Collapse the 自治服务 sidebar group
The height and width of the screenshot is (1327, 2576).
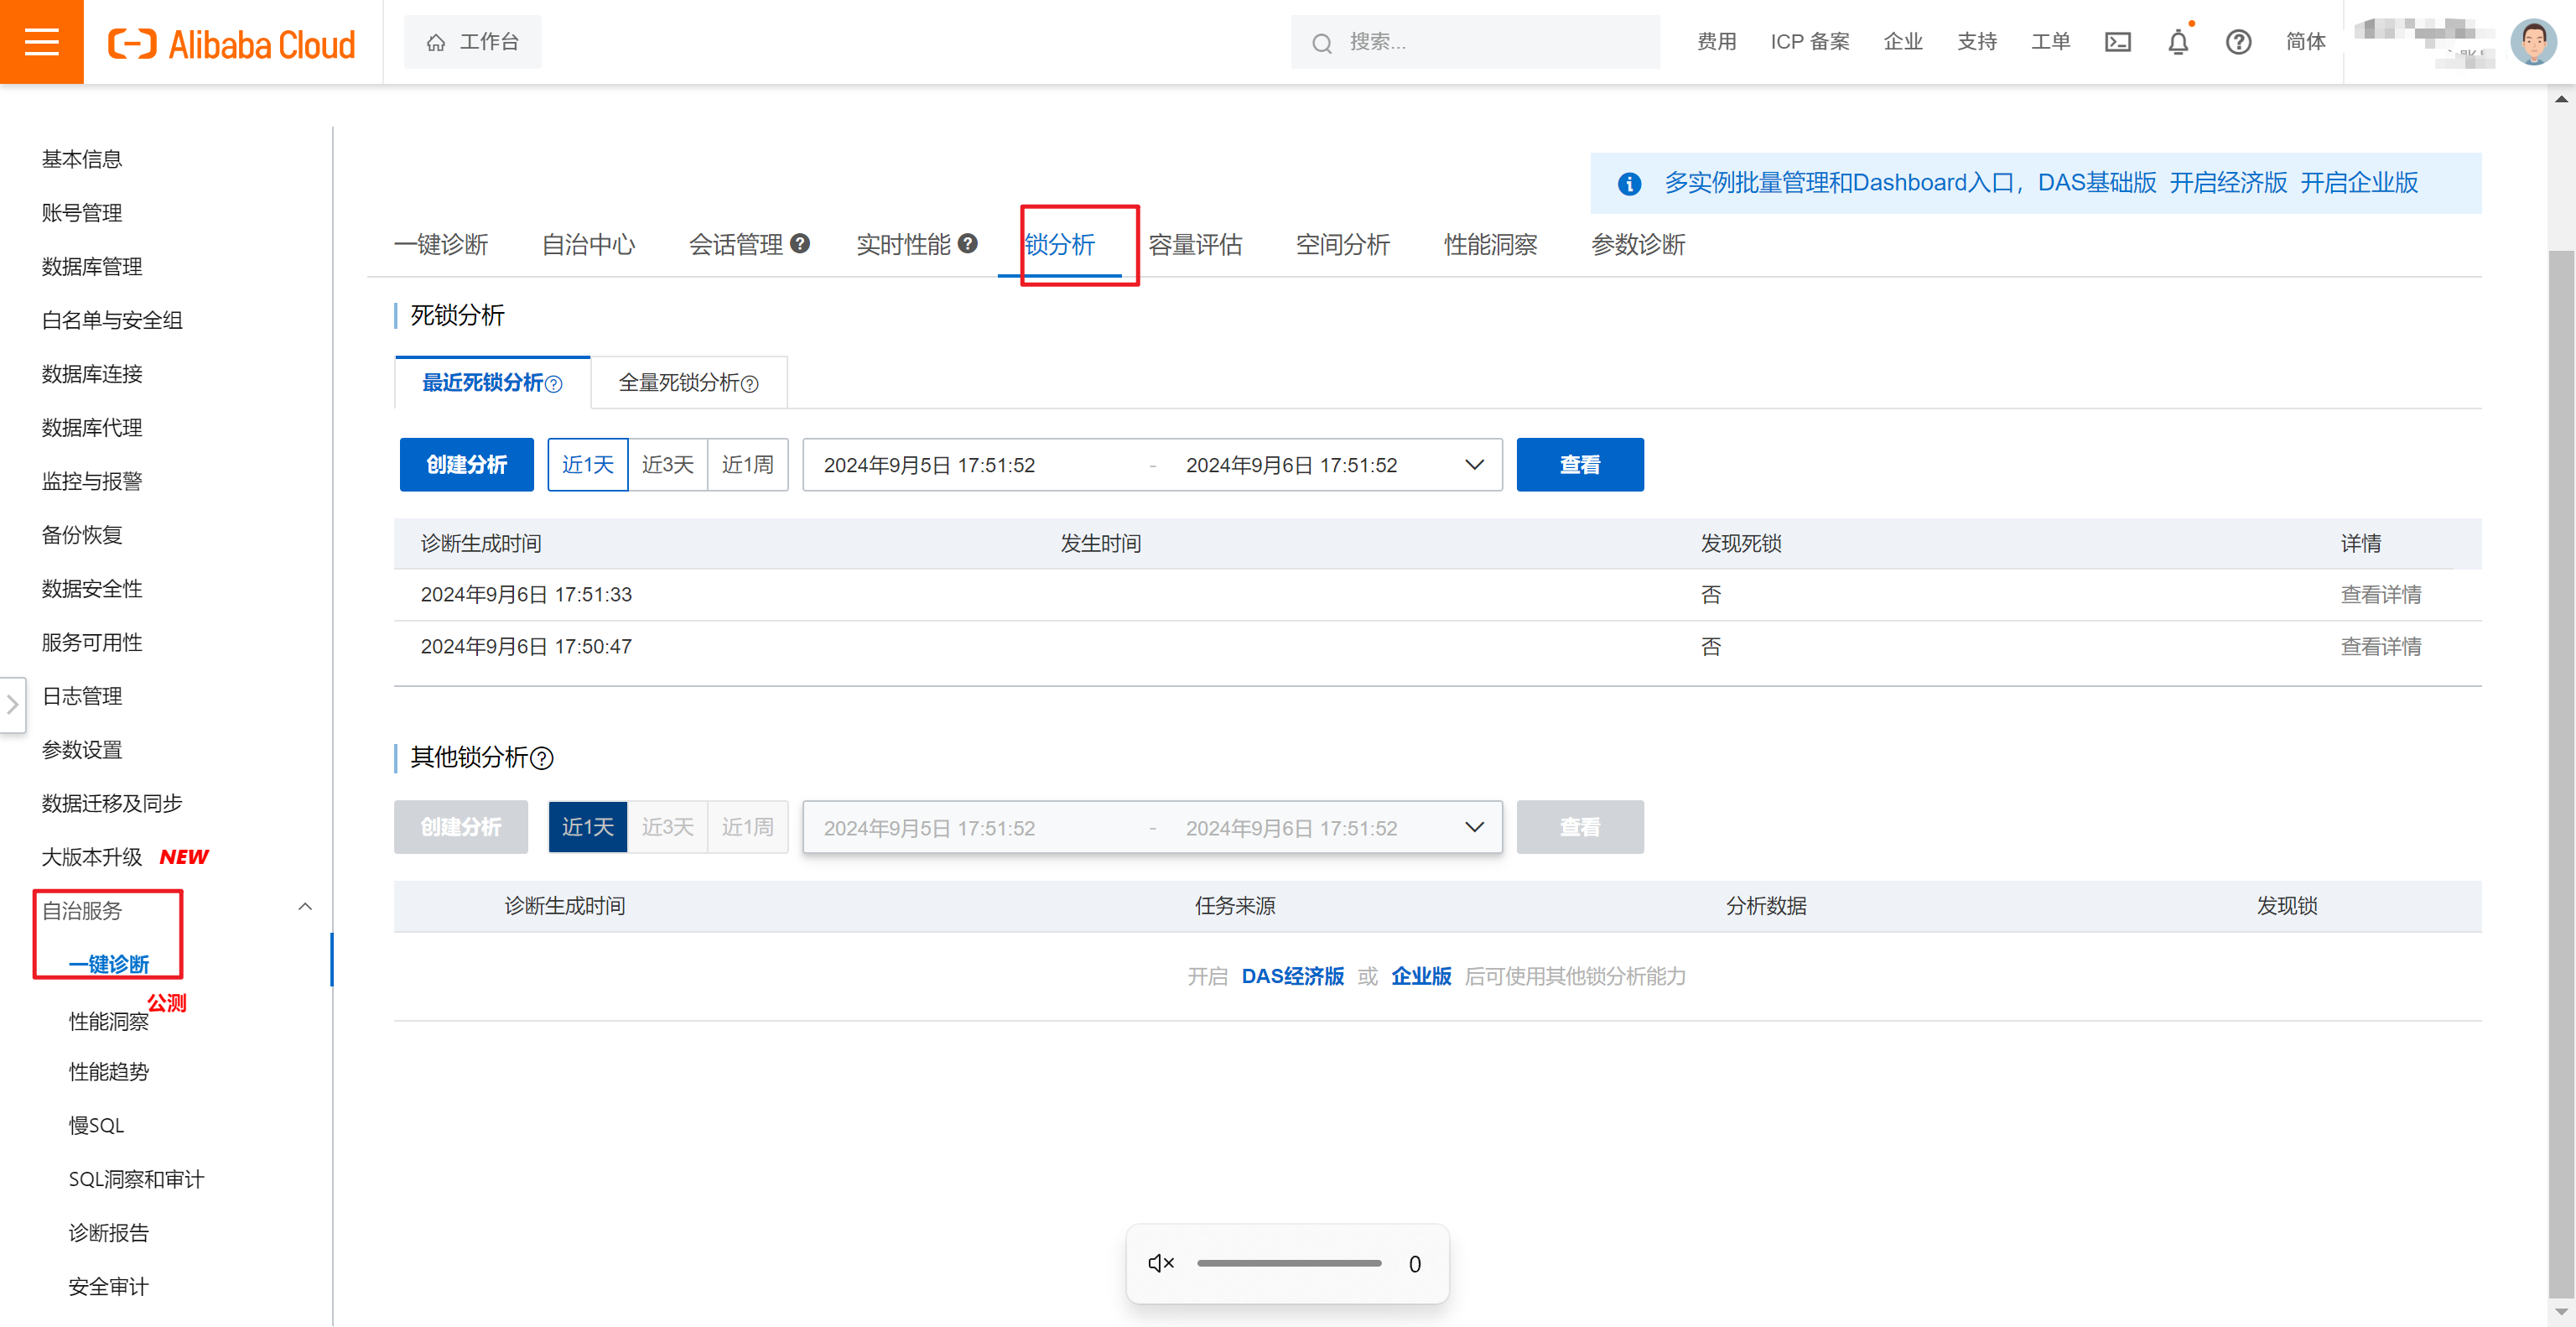click(x=305, y=907)
